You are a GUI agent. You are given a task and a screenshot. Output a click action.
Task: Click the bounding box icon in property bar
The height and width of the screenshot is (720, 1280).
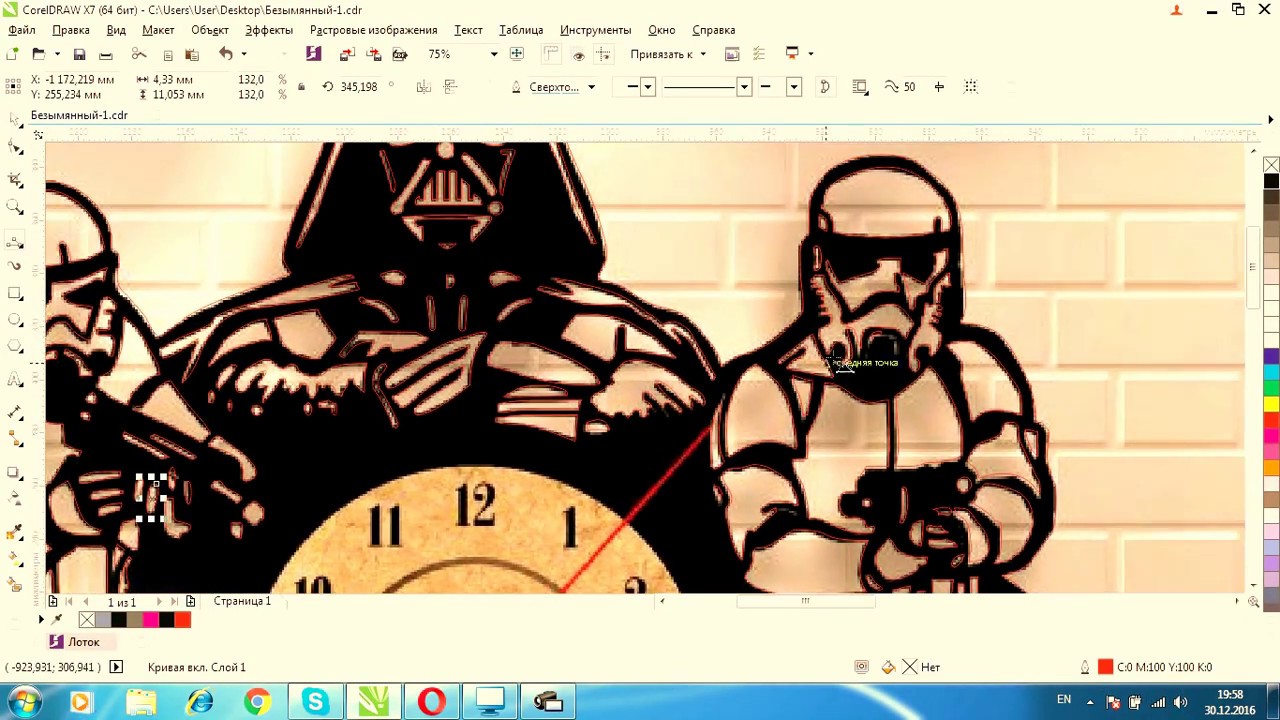(971, 87)
